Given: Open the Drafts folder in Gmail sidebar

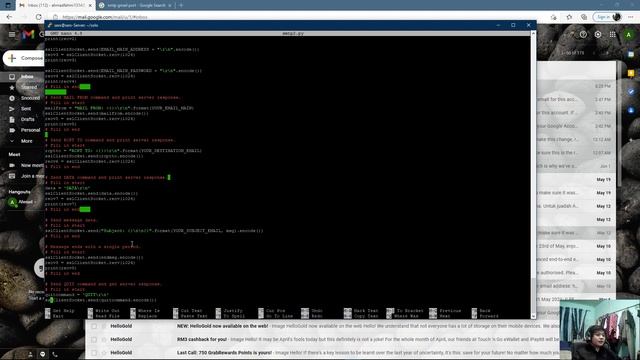Looking at the screenshot, I should click(28, 119).
